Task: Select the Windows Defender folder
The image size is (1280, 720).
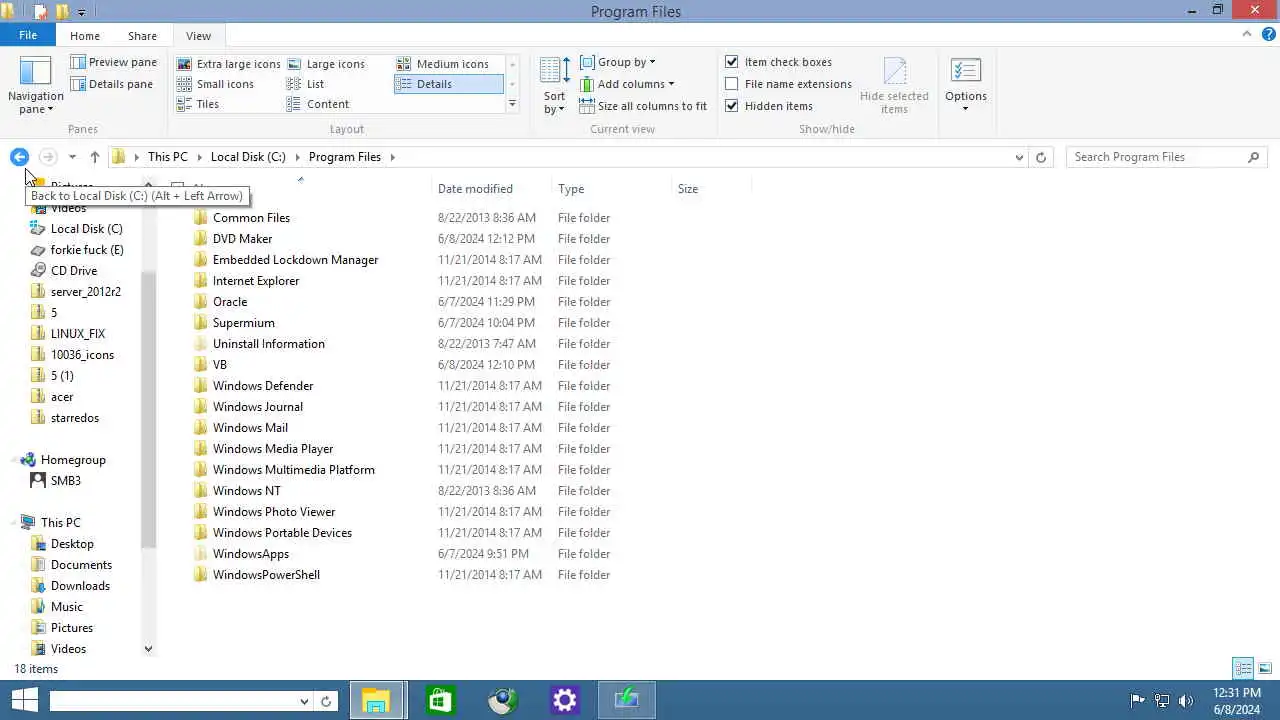Action: coord(263,386)
